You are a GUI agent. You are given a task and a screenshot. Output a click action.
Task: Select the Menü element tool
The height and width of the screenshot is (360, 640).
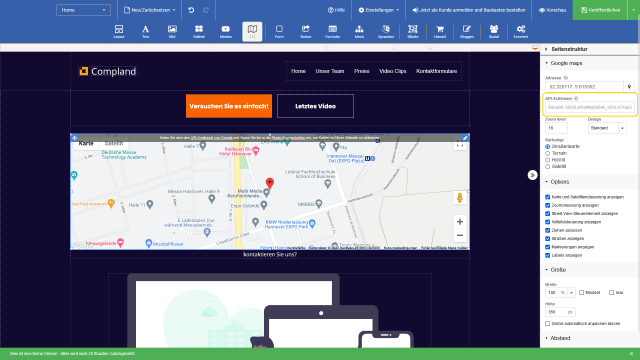[x=359, y=31]
